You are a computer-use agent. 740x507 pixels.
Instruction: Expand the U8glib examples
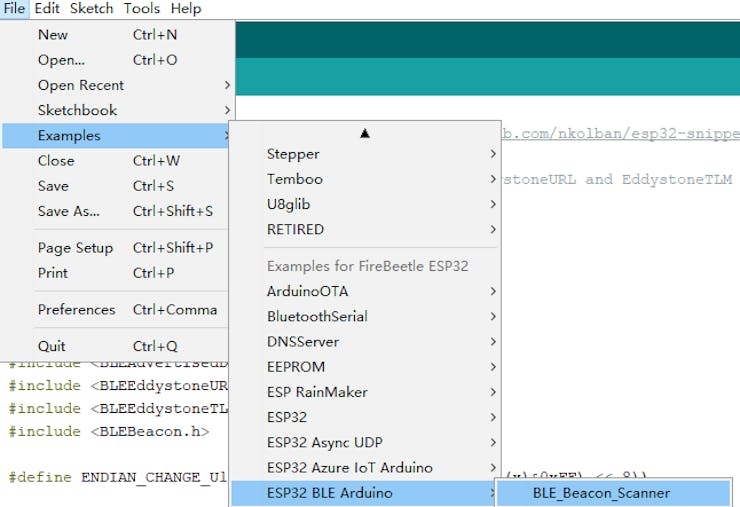pos(365,204)
